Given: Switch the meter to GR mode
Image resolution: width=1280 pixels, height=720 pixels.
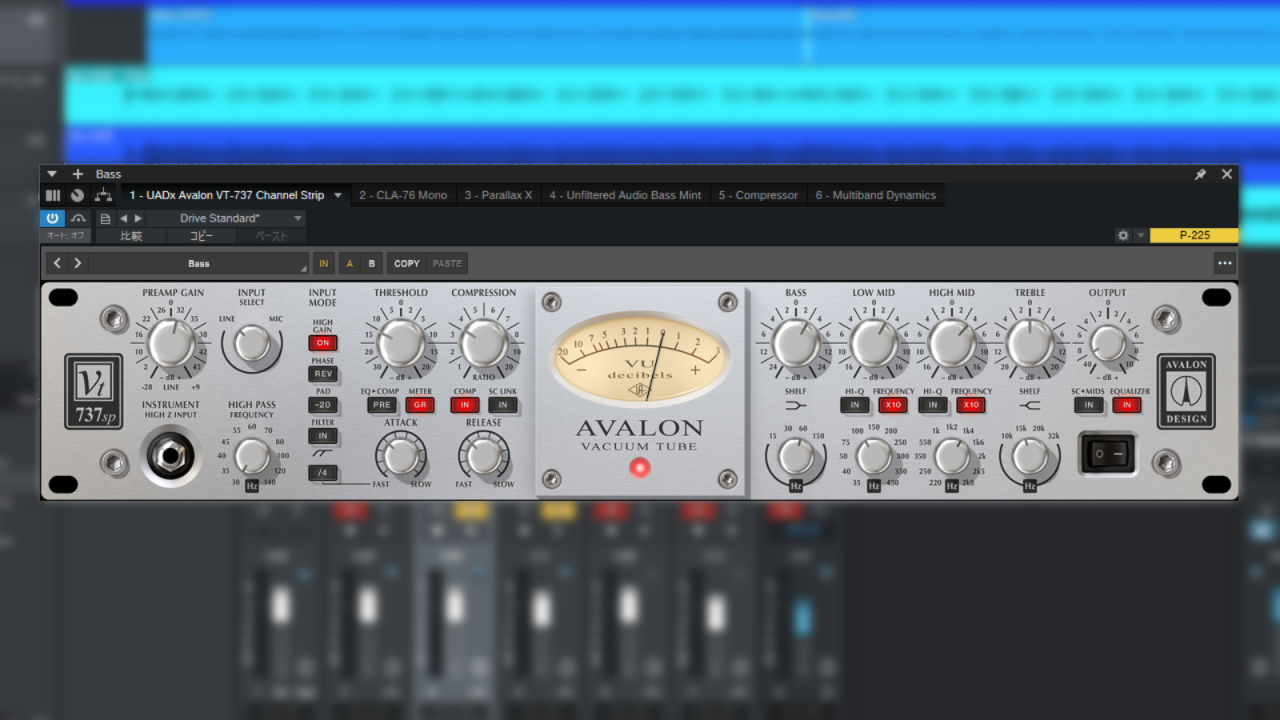Looking at the screenshot, I should click(x=419, y=405).
